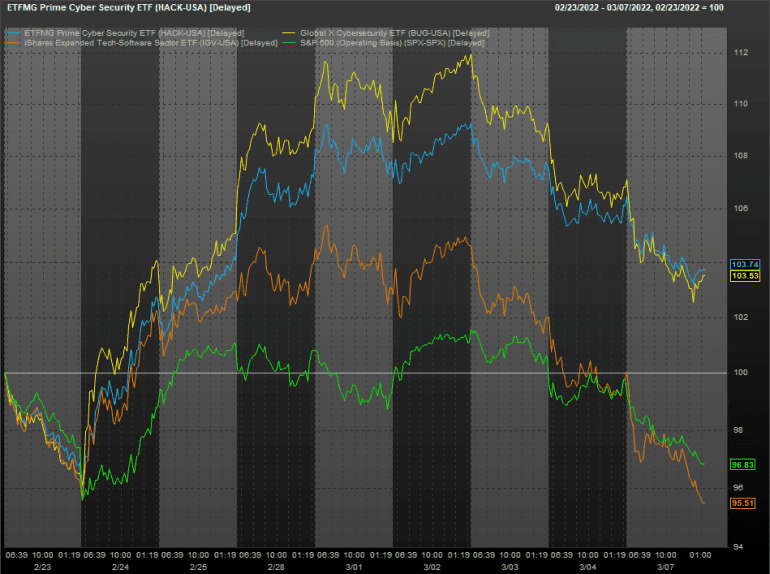Click the 112 value on the y-axis
The image size is (770, 574).
[x=742, y=52]
